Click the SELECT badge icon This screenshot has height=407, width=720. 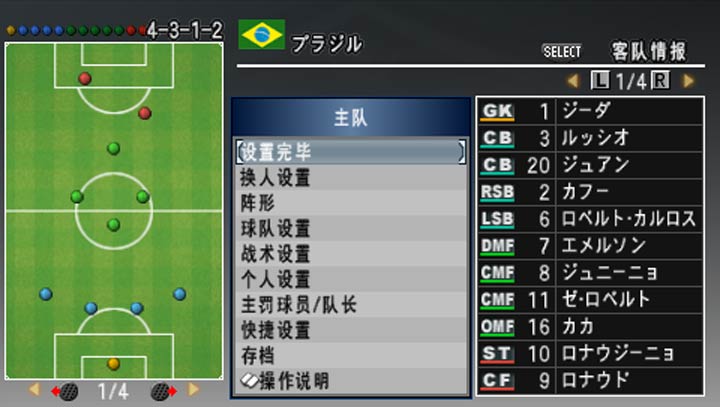(x=561, y=51)
